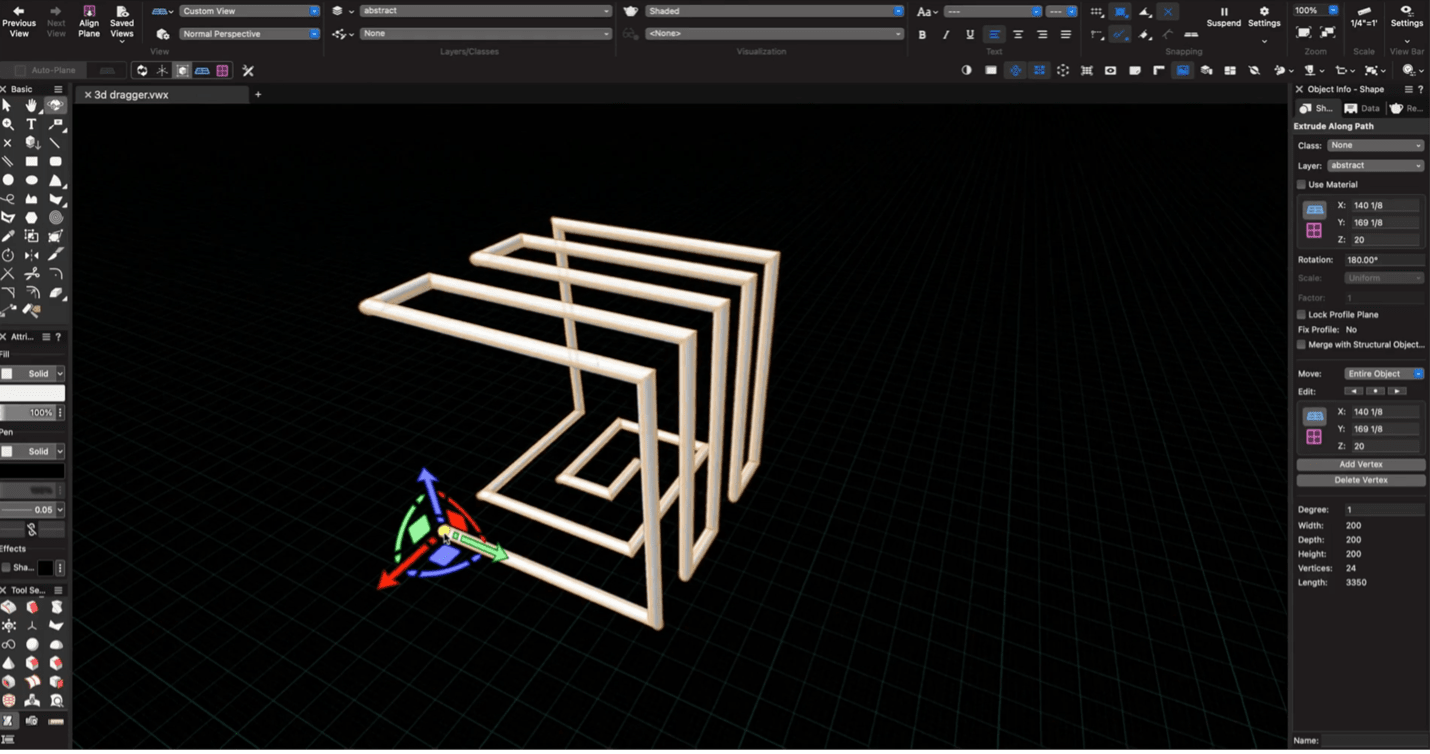Select the 3d dragger.vwx document tab
The image size is (1430, 754).
pyautogui.click(x=161, y=95)
